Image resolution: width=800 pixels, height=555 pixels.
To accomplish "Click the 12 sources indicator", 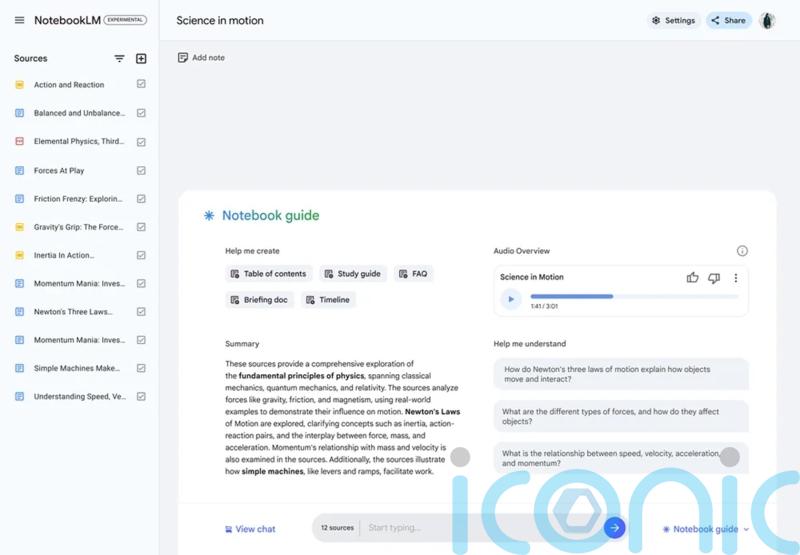I will click(x=337, y=528).
